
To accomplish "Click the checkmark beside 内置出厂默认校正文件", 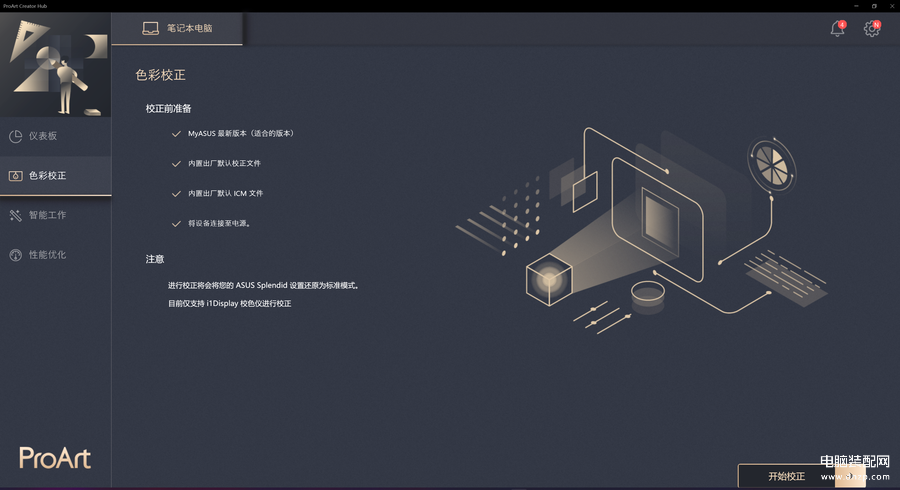I will (176, 164).
